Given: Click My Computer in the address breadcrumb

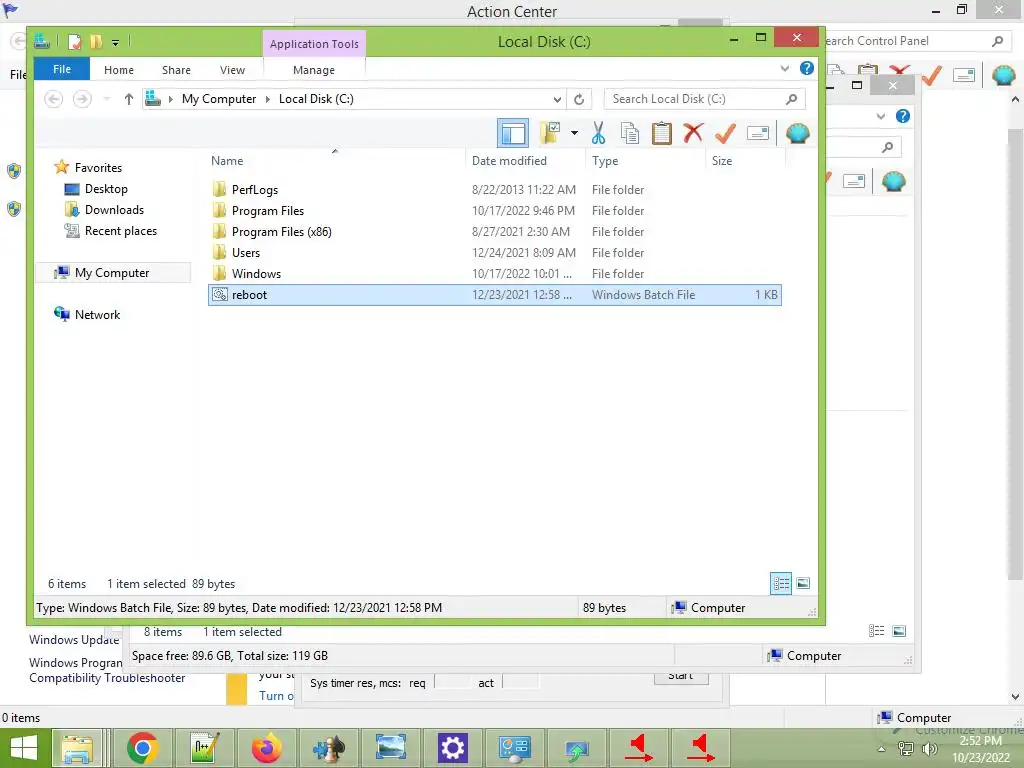Looking at the screenshot, I should click(219, 99).
